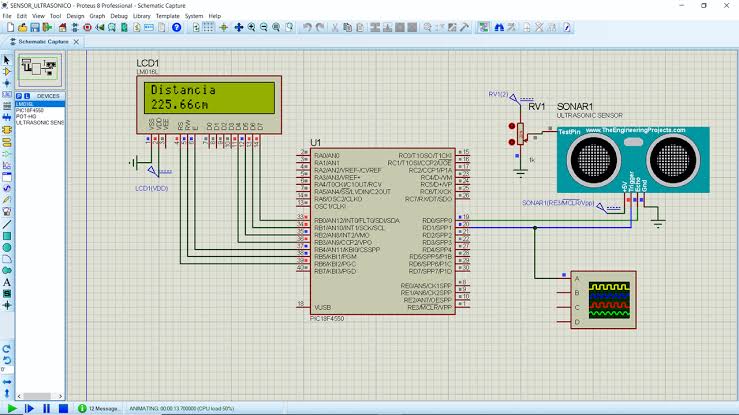The image size is (739, 415).
Task: Stop the running simulation
Action: click(x=63, y=408)
